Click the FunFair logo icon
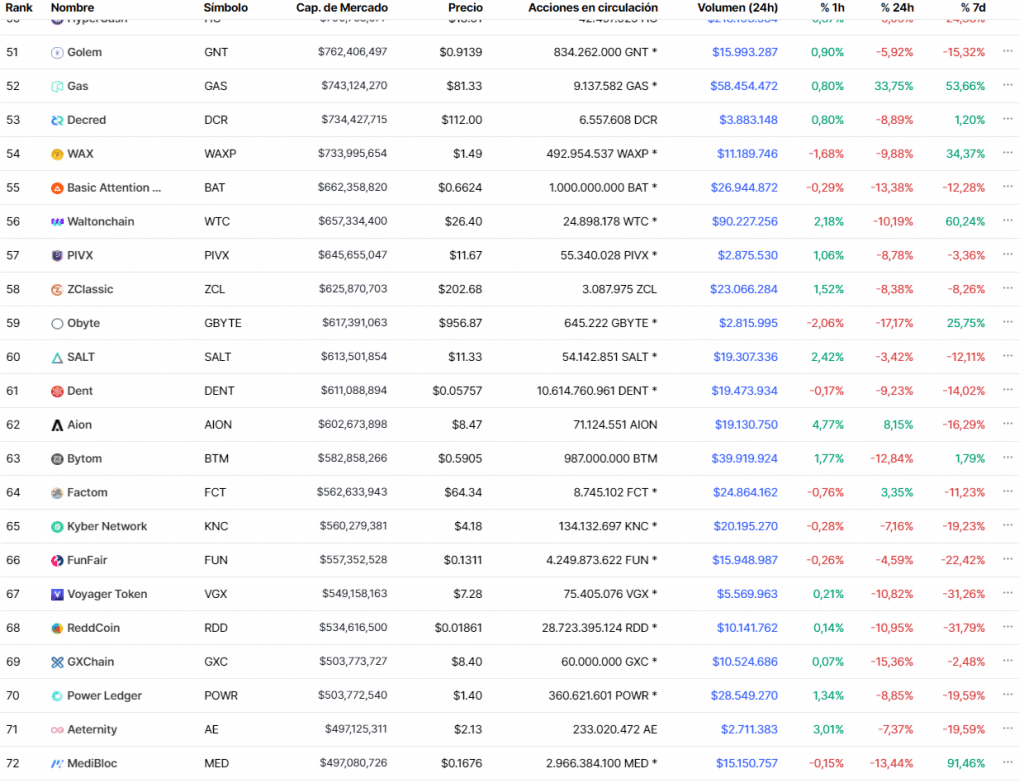 (57, 561)
